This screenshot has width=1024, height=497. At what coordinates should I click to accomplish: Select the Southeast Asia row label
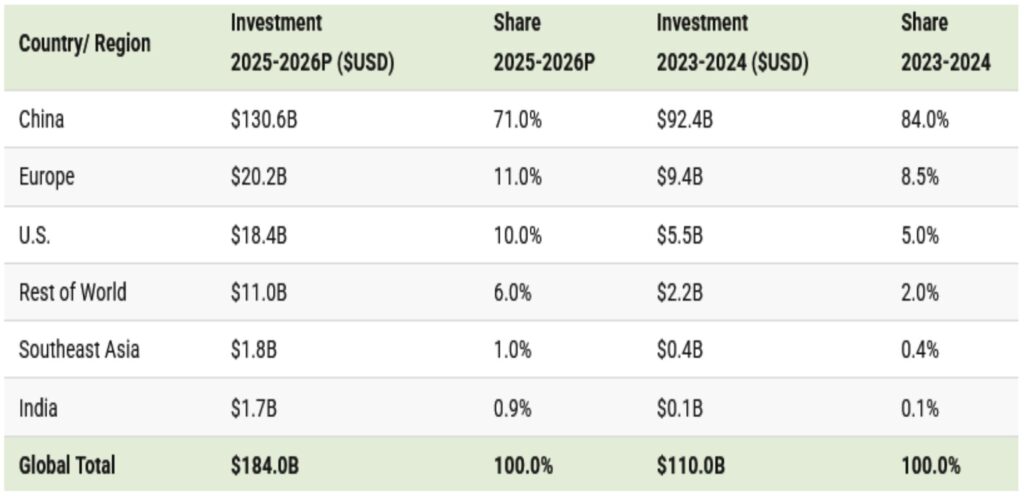[79, 350]
